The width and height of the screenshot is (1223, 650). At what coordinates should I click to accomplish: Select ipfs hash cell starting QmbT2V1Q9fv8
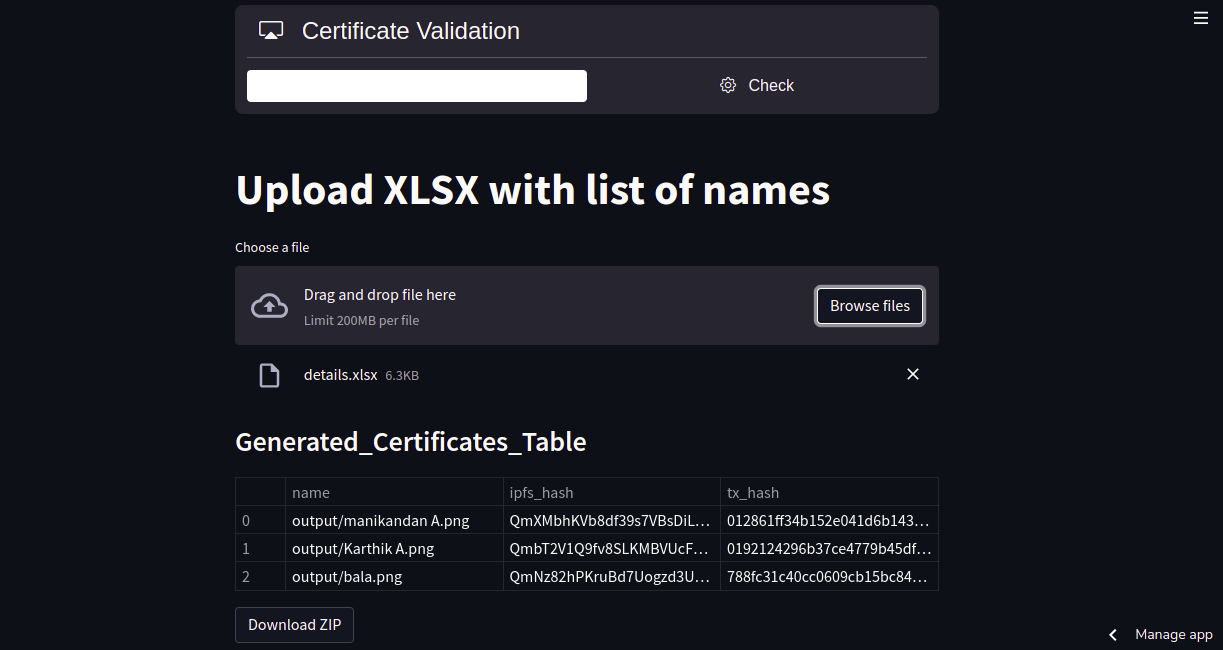tap(612, 548)
